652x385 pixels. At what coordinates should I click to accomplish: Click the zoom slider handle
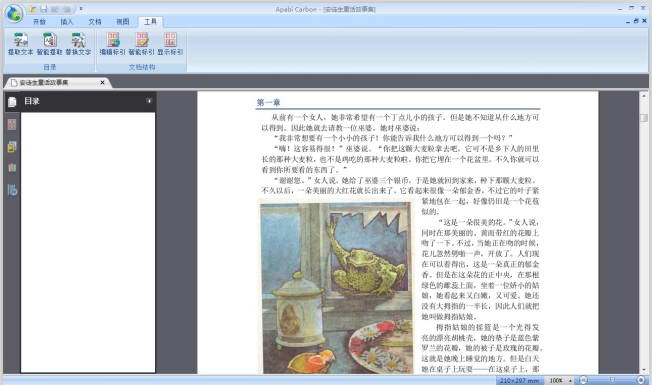[612, 380]
